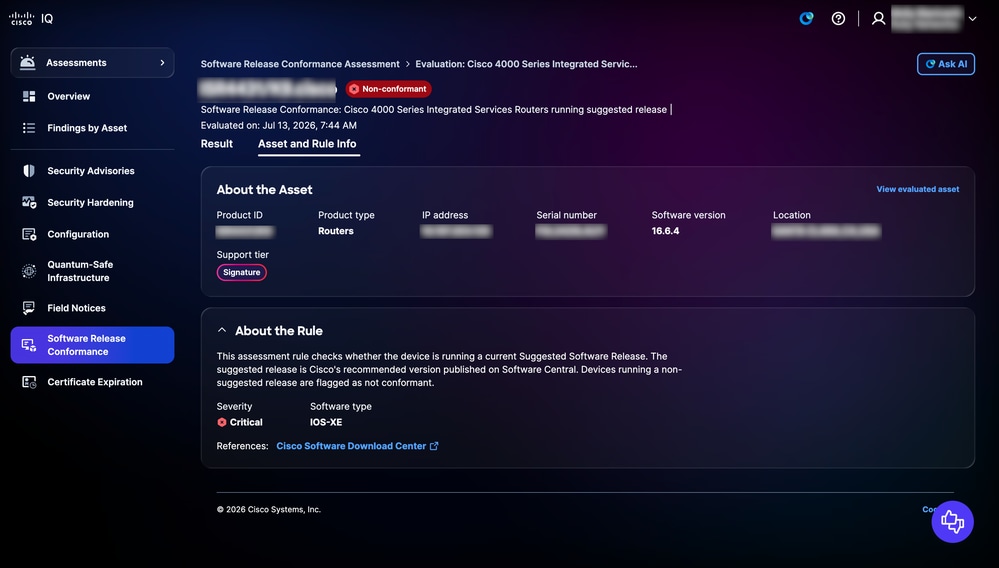Open Security Advisories page
Image resolution: width=999 pixels, height=568 pixels.
coord(92,171)
